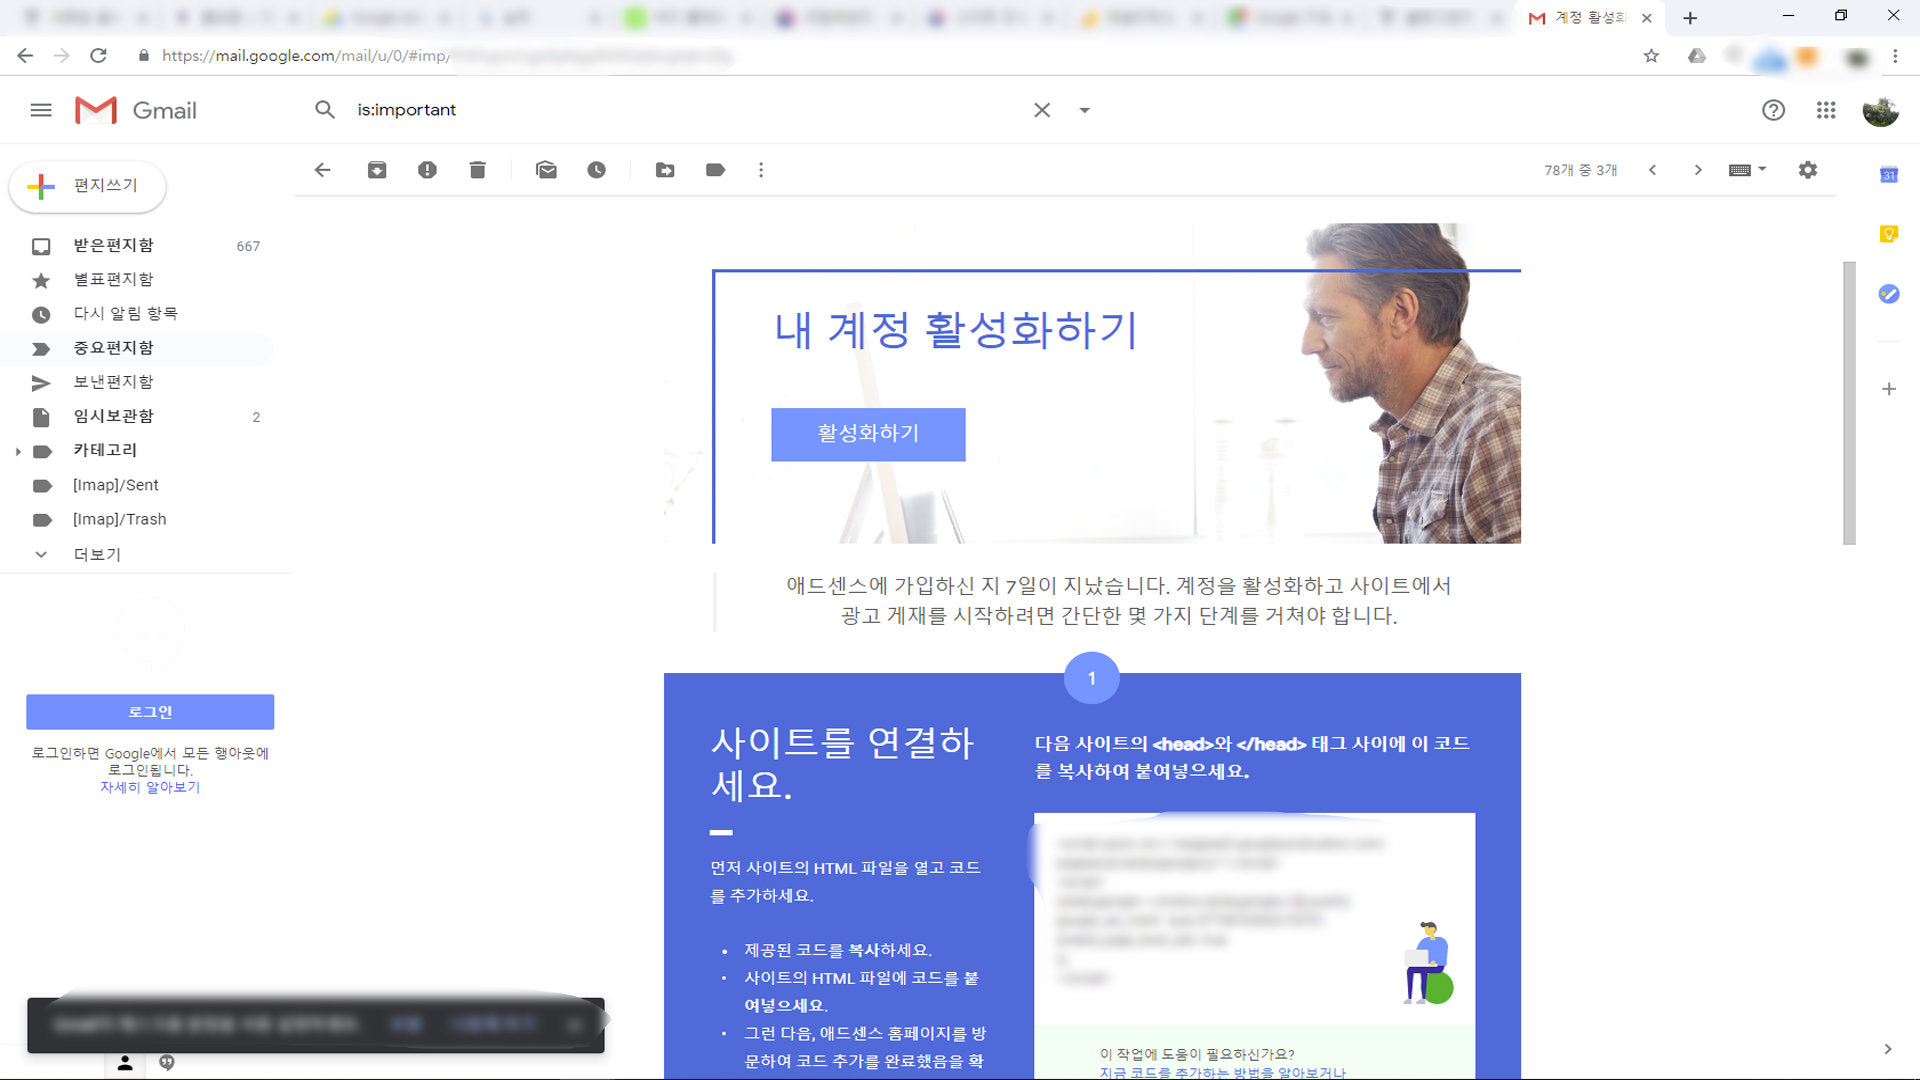Report spam using exclamation icon

tap(427, 170)
